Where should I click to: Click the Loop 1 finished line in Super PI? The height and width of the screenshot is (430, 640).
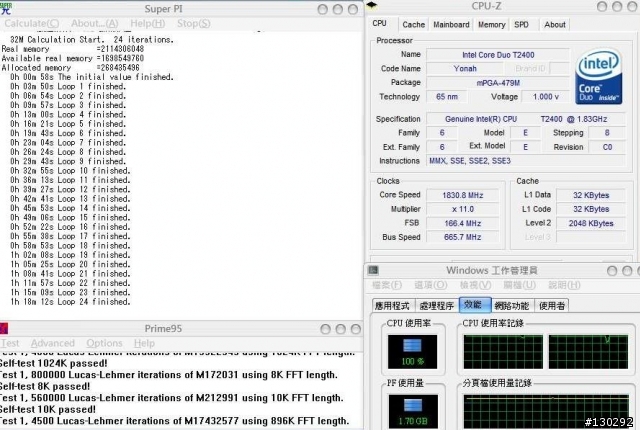pyautogui.click(x=68, y=86)
